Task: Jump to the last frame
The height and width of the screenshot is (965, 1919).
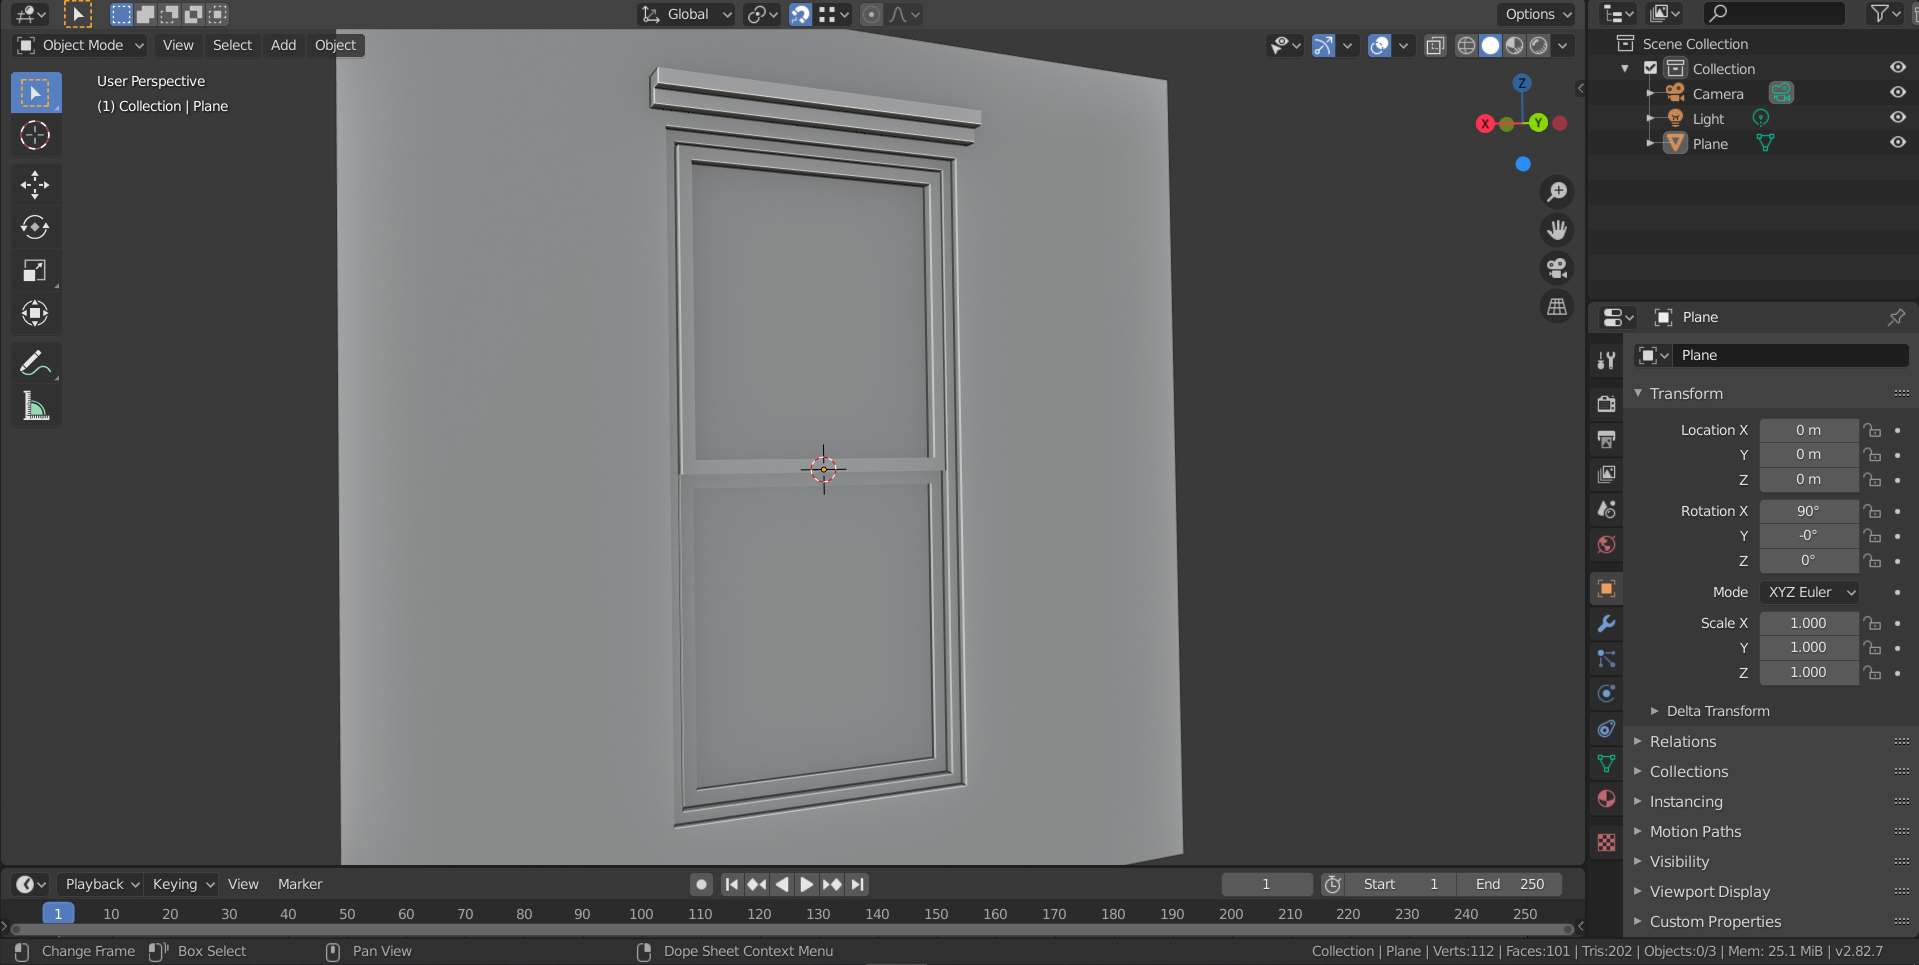Action: click(x=857, y=884)
